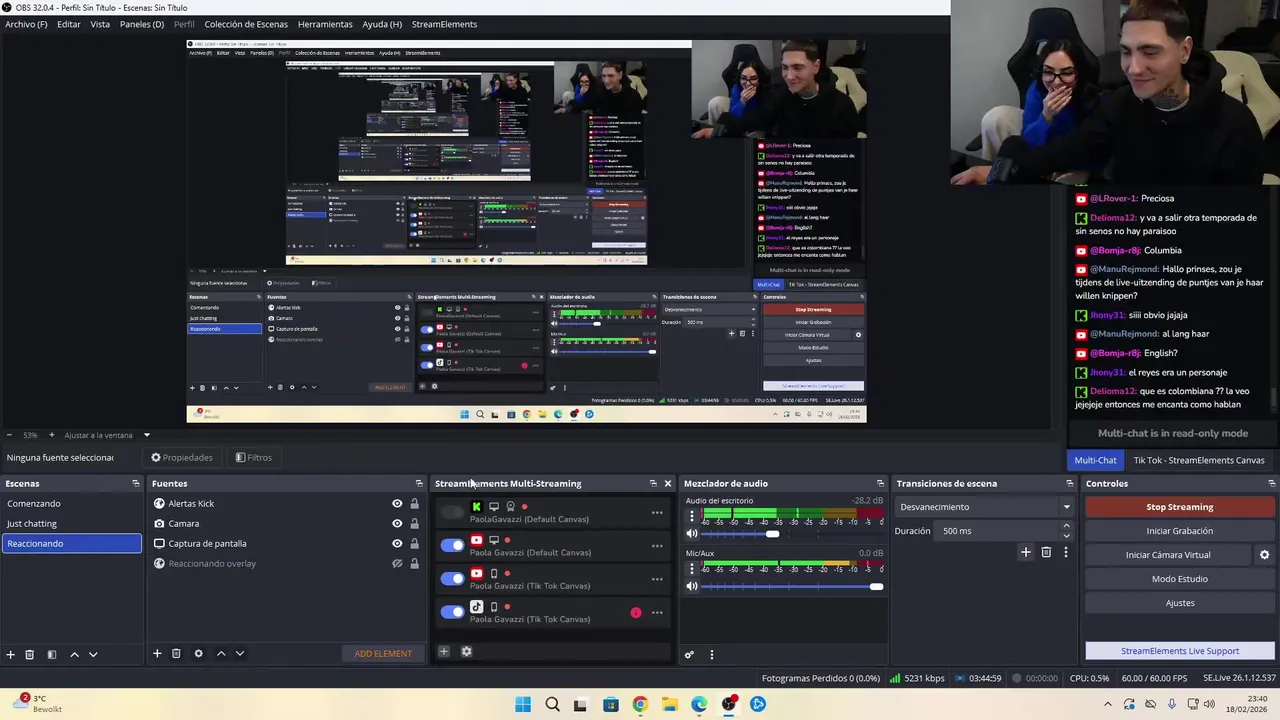Image resolution: width=1280 pixels, height=720 pixels.
Task: Move source down in Fuentes panel
Action: click(x=240, y=653)
